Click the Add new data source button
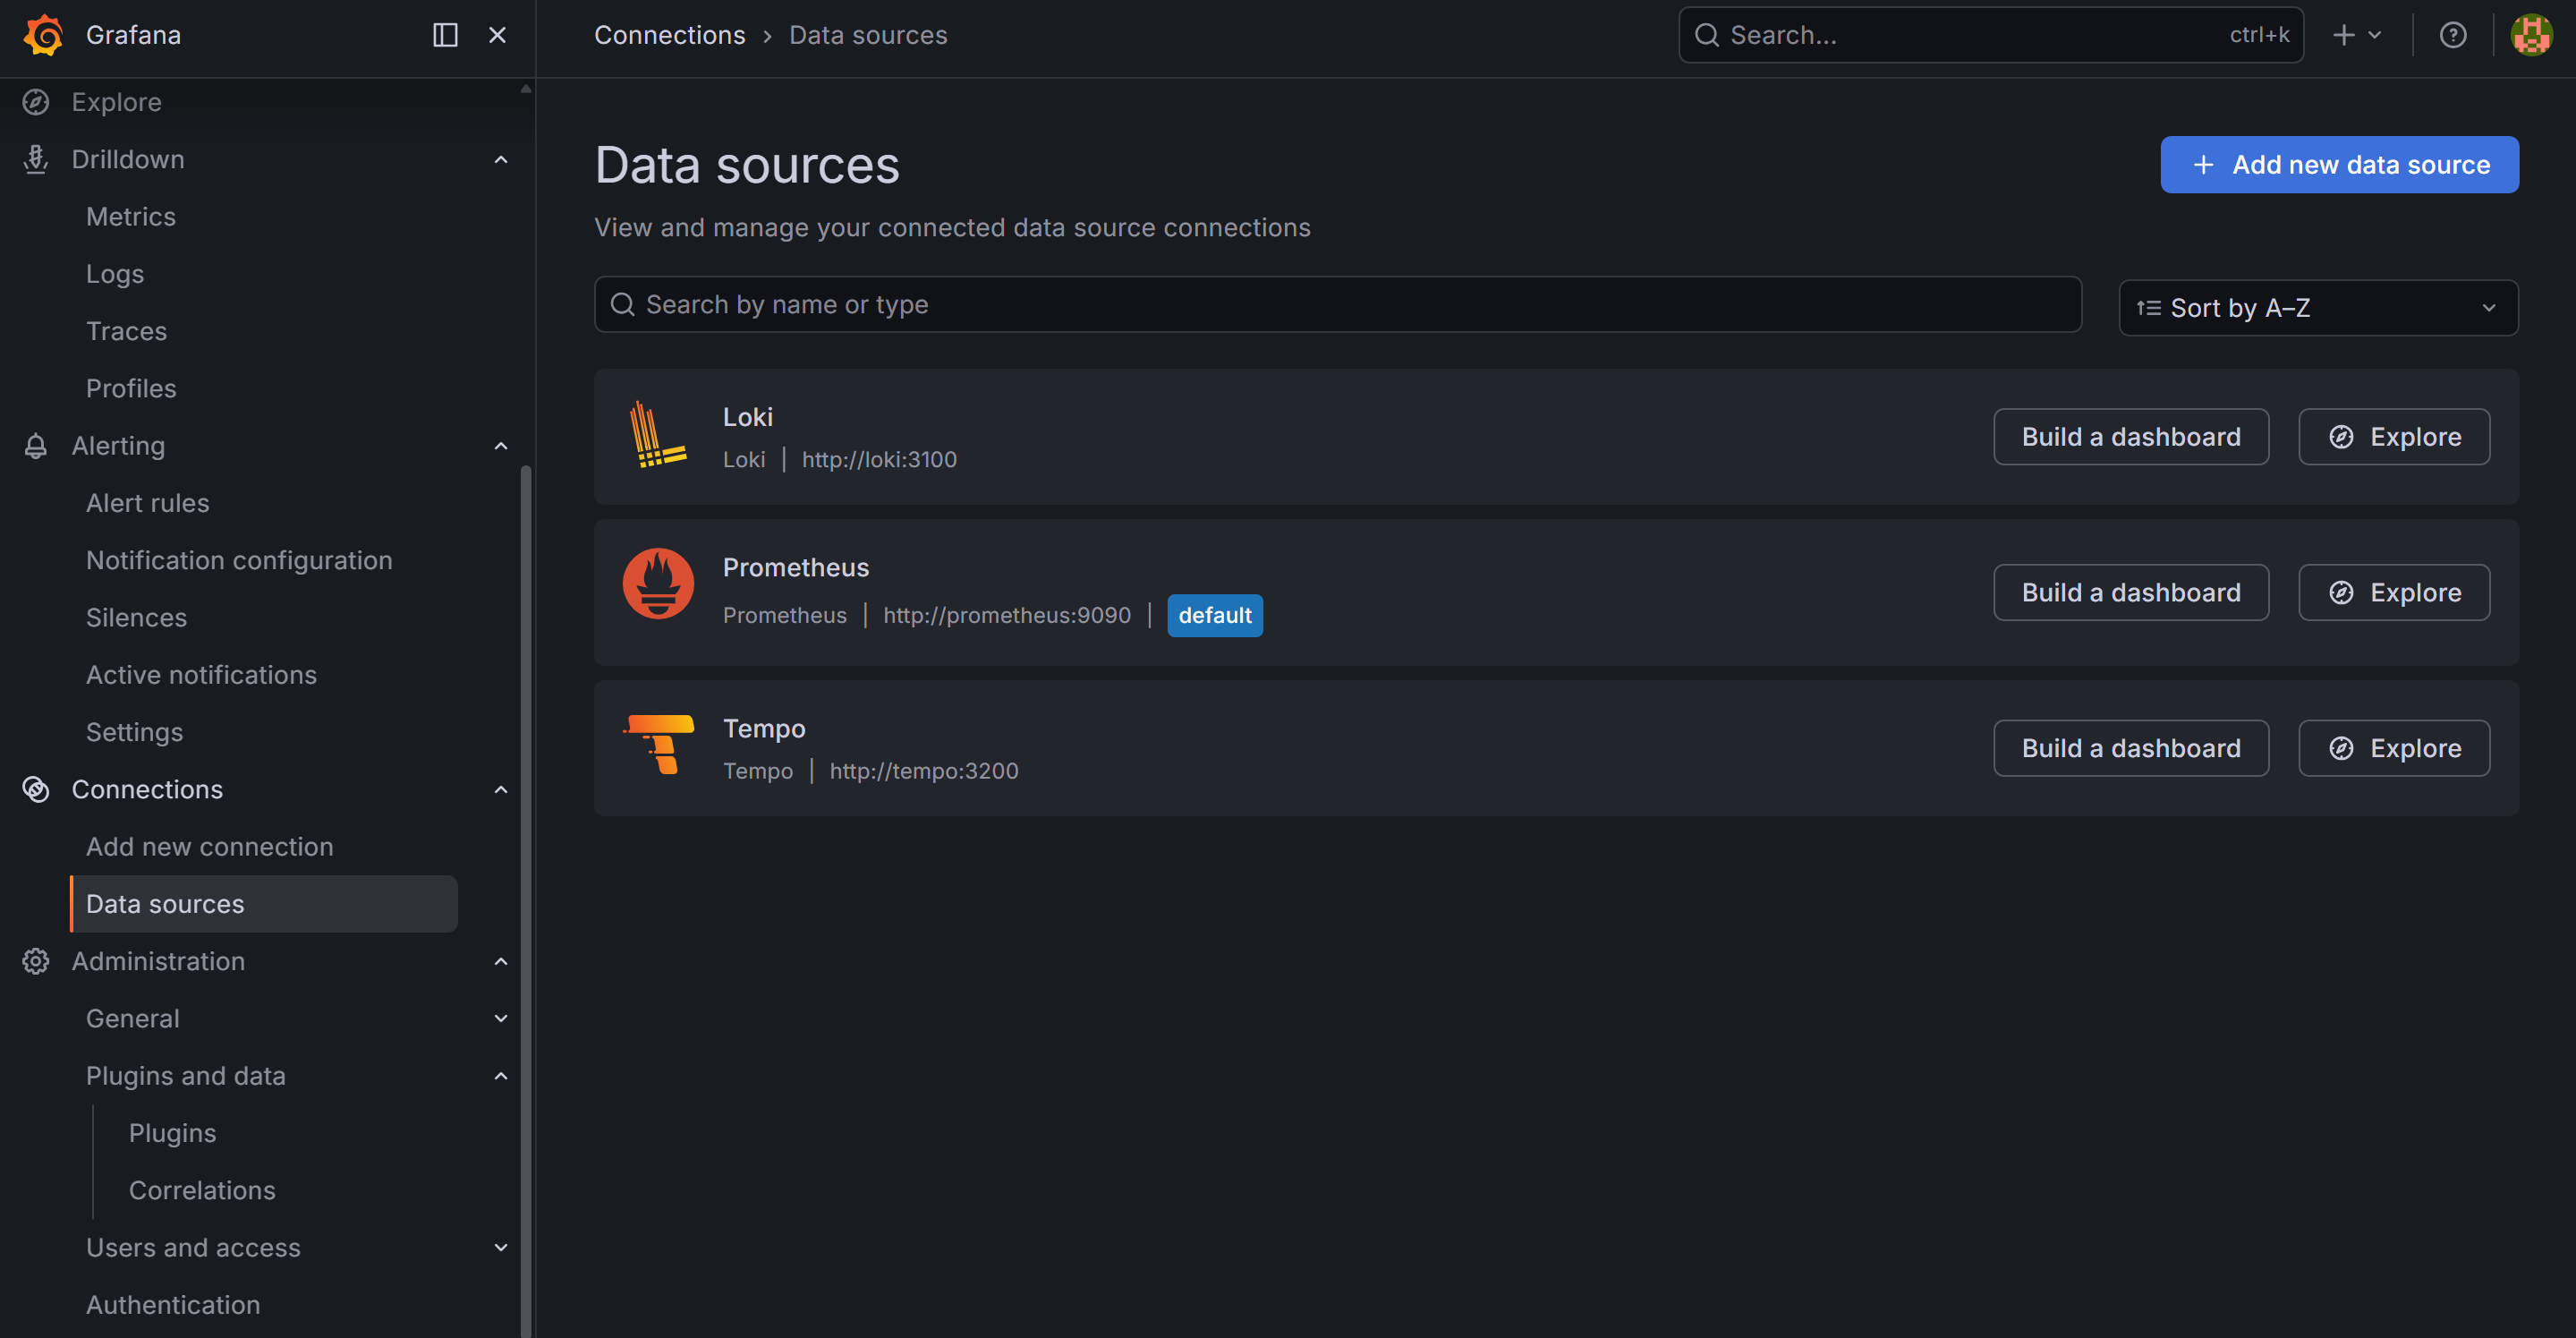 click(x=2339, y=165)
